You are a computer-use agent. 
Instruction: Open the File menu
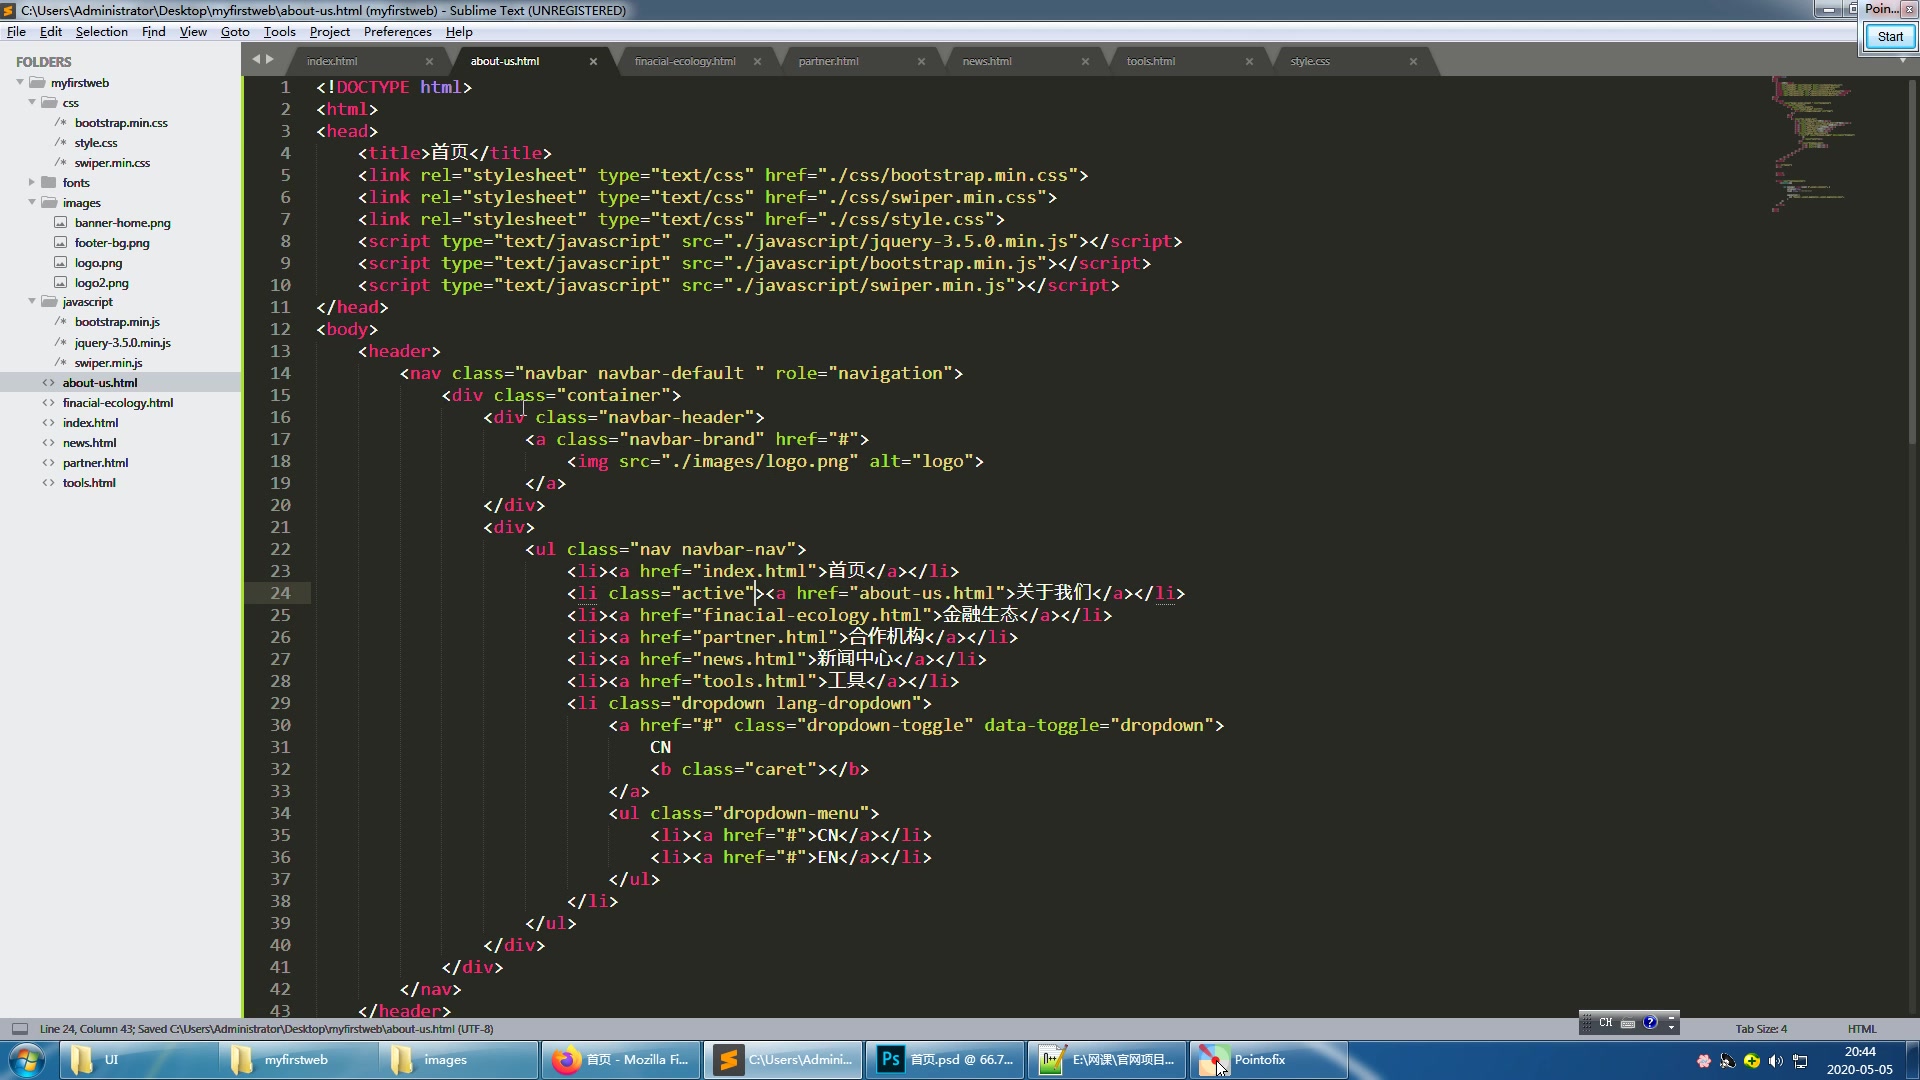16,31
